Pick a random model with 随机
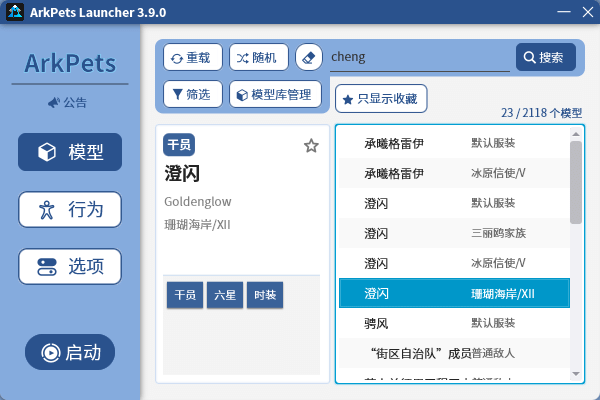Viewport: 600px width, 400px height. [x=259, y=58]
